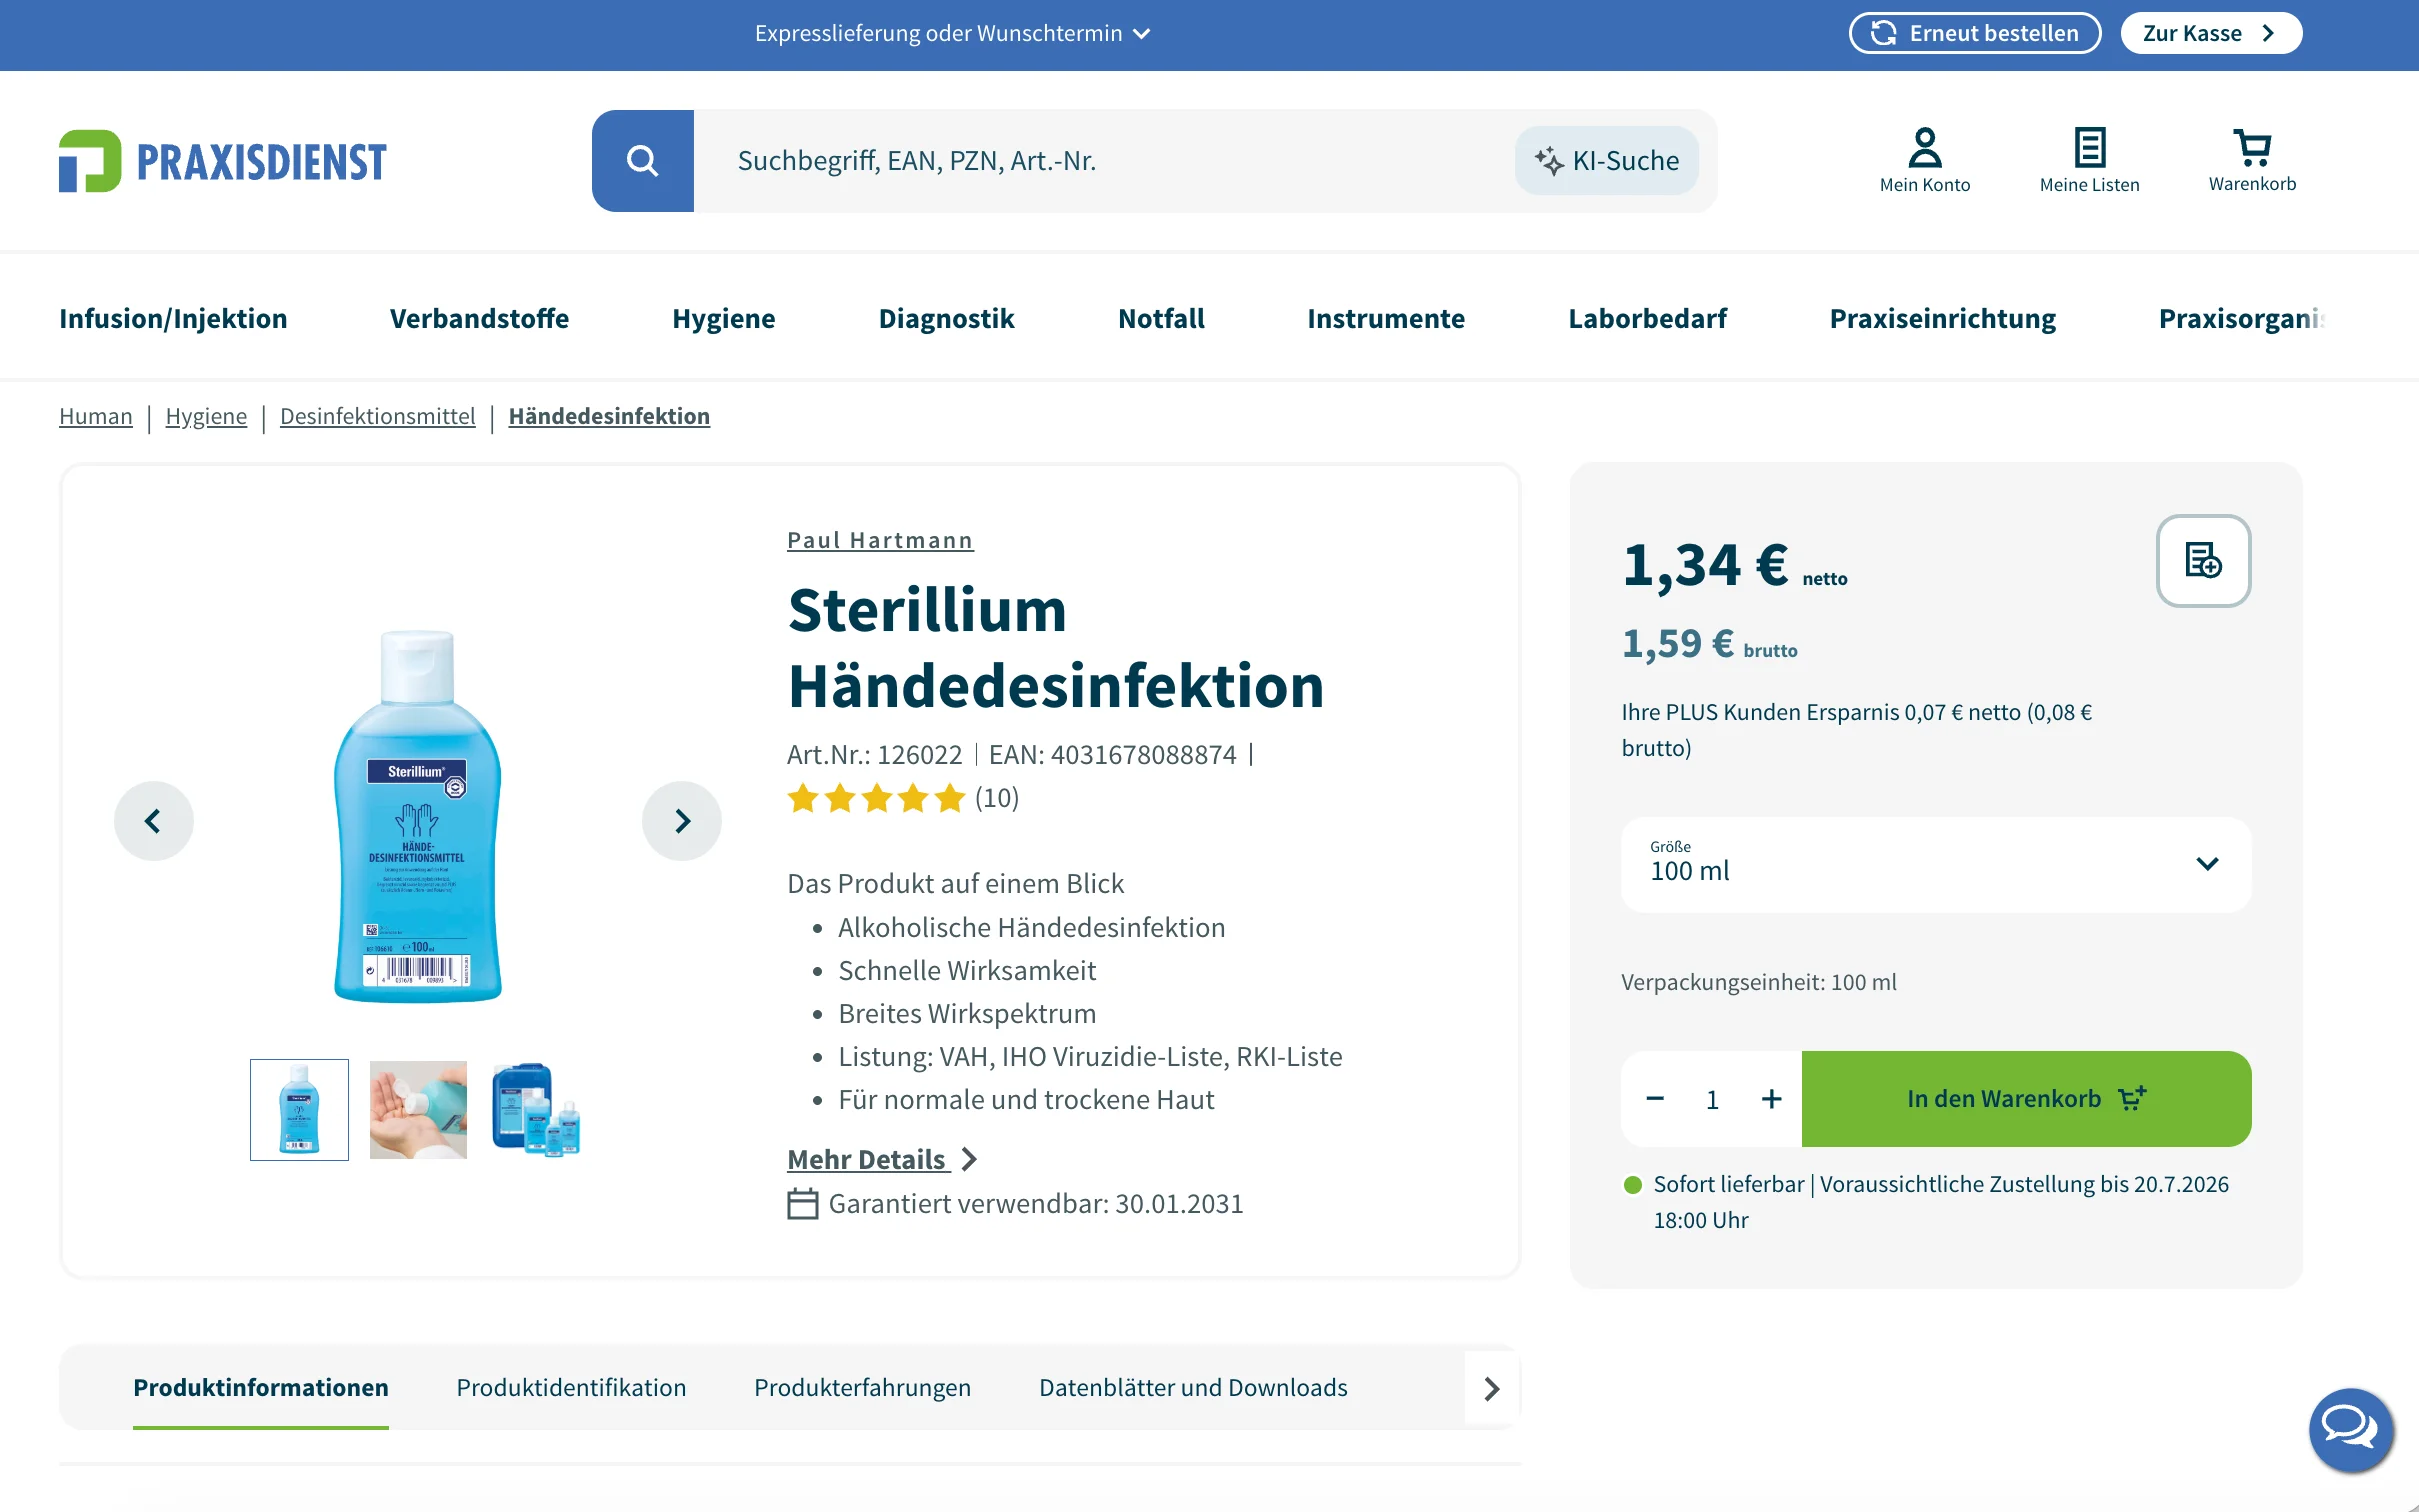This screenshot has width=2419, height=1512.
Task: Decrease quantity with the minus button
Action: (x=1655, y=1099)
